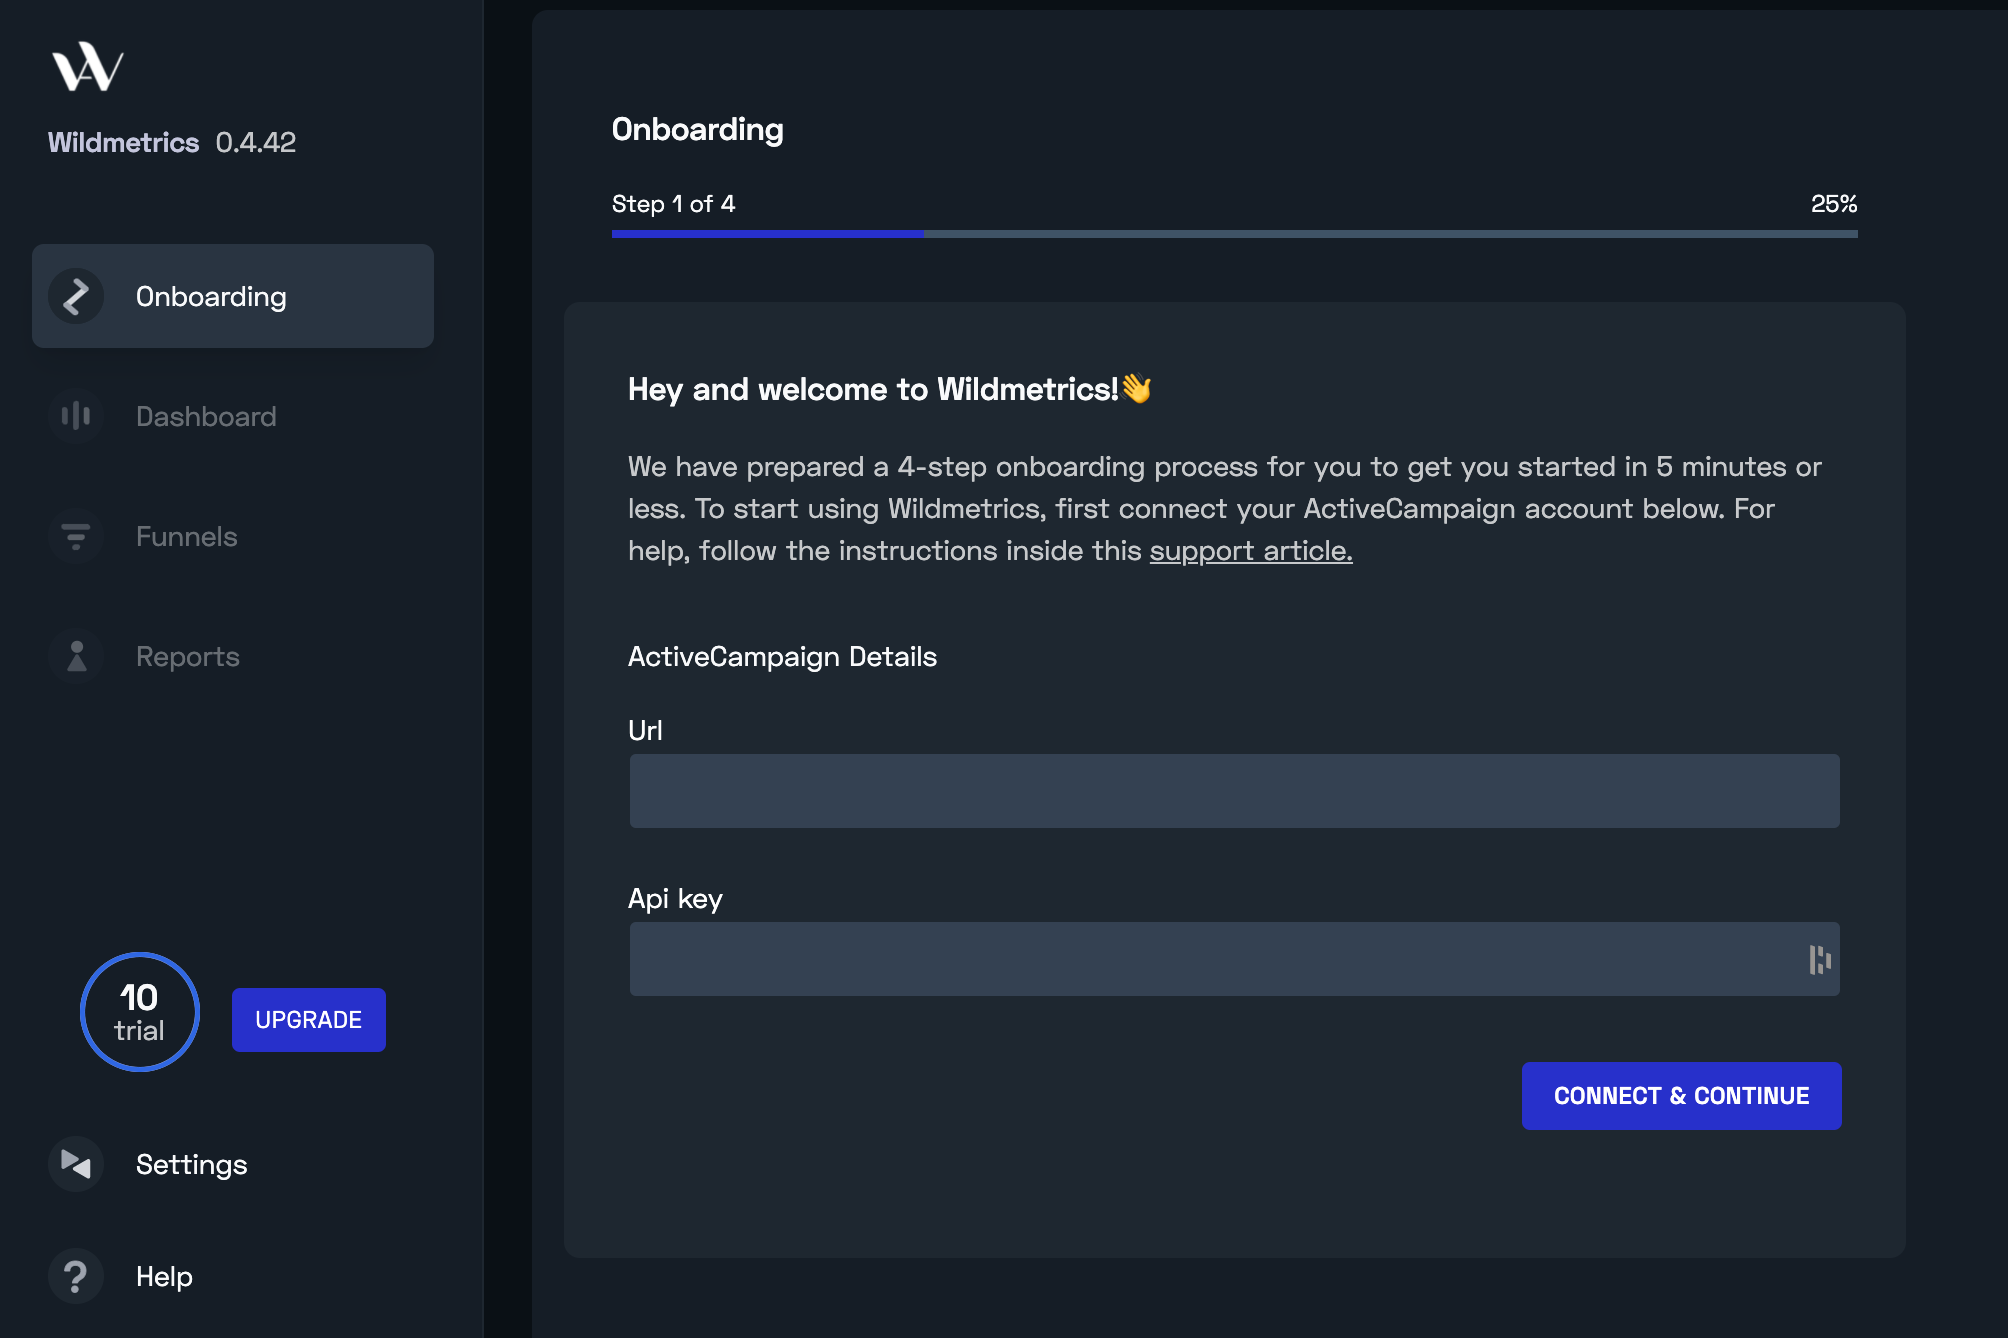Open the support article link

click(1251, 551)
